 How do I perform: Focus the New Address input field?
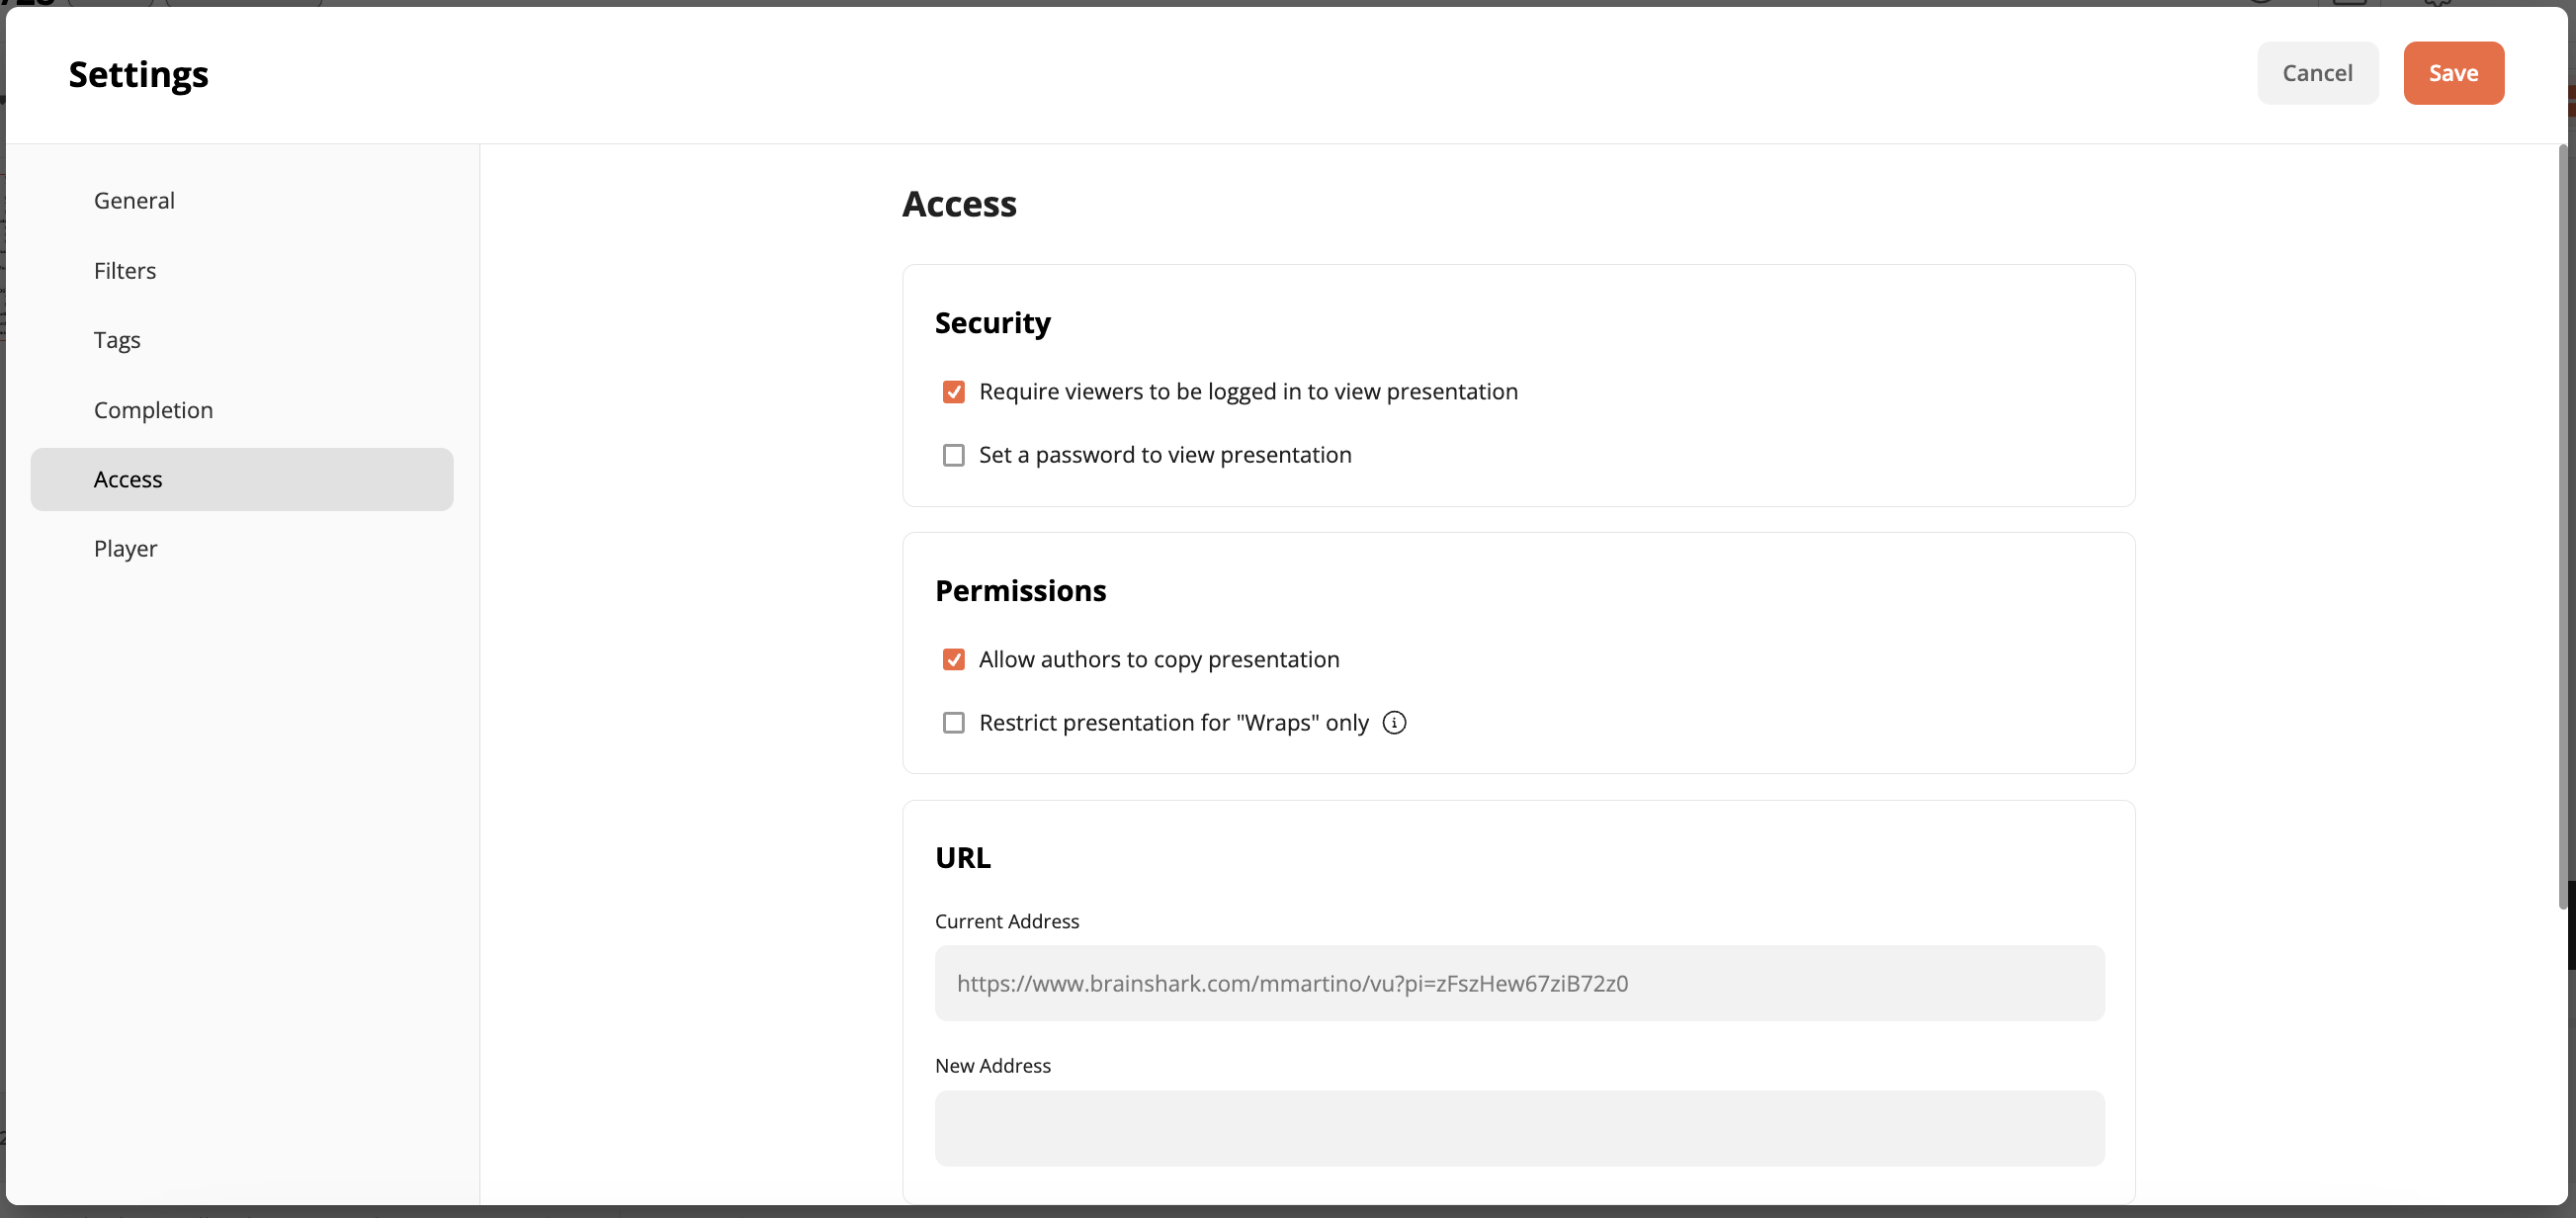pos(1519,1128)
